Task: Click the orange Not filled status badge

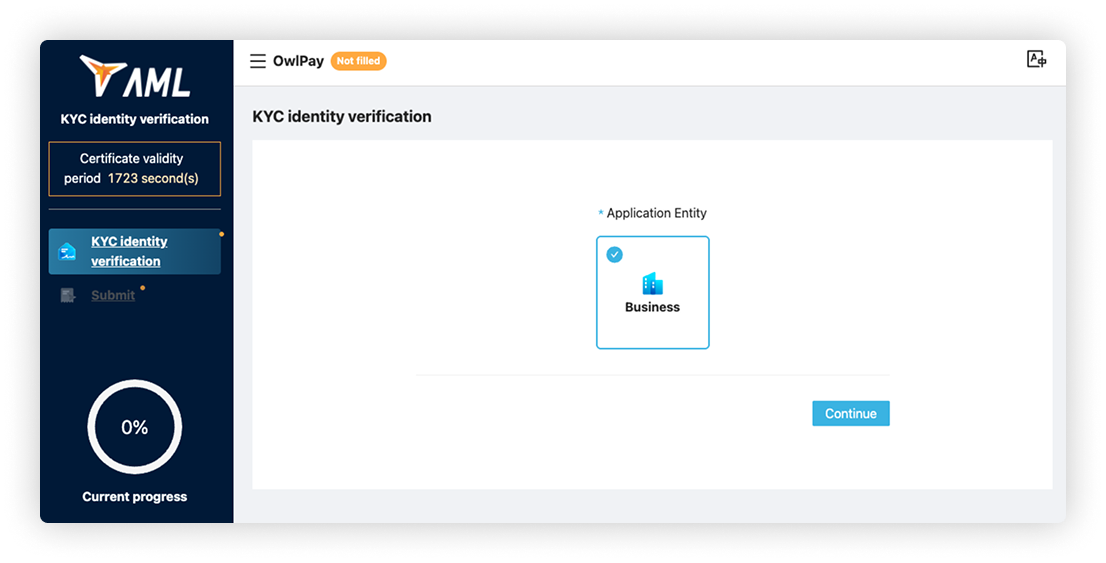Action: tap(358, 62)
